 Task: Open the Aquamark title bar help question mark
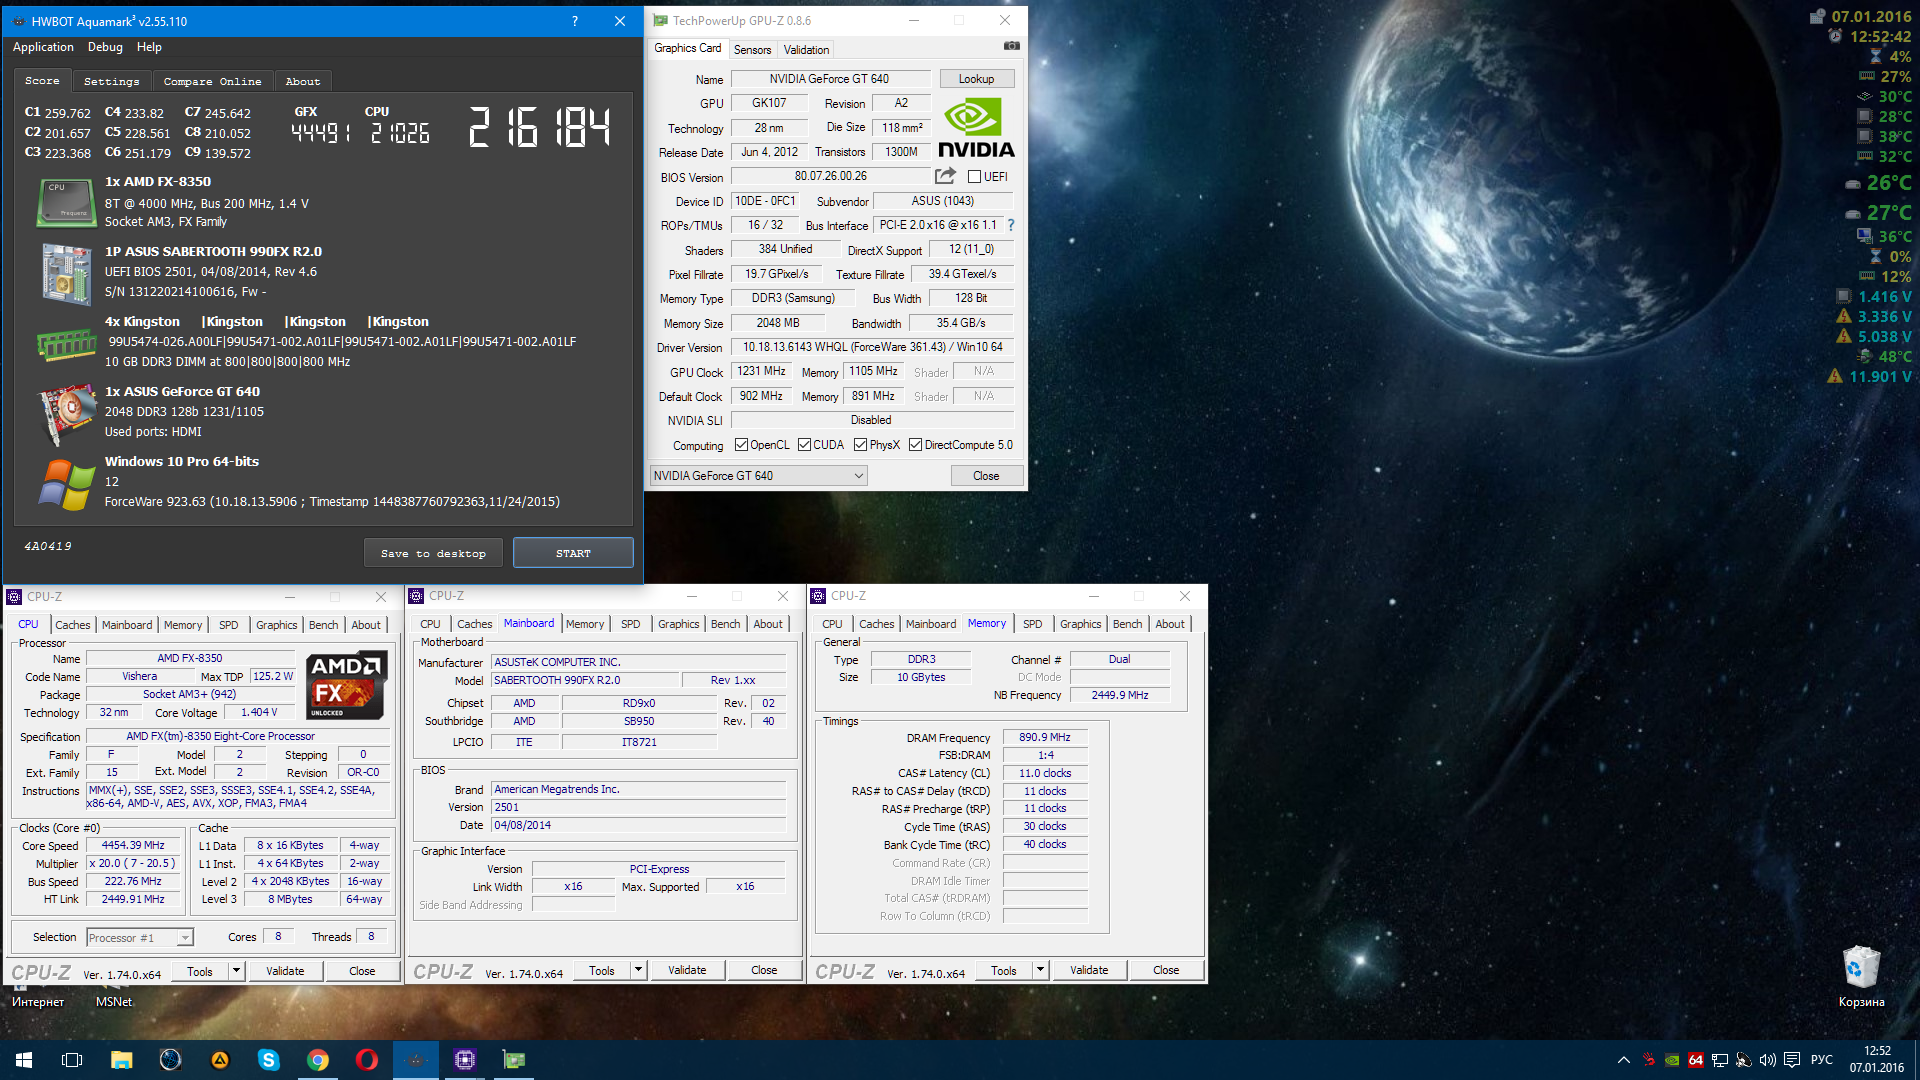pos(574,21)
